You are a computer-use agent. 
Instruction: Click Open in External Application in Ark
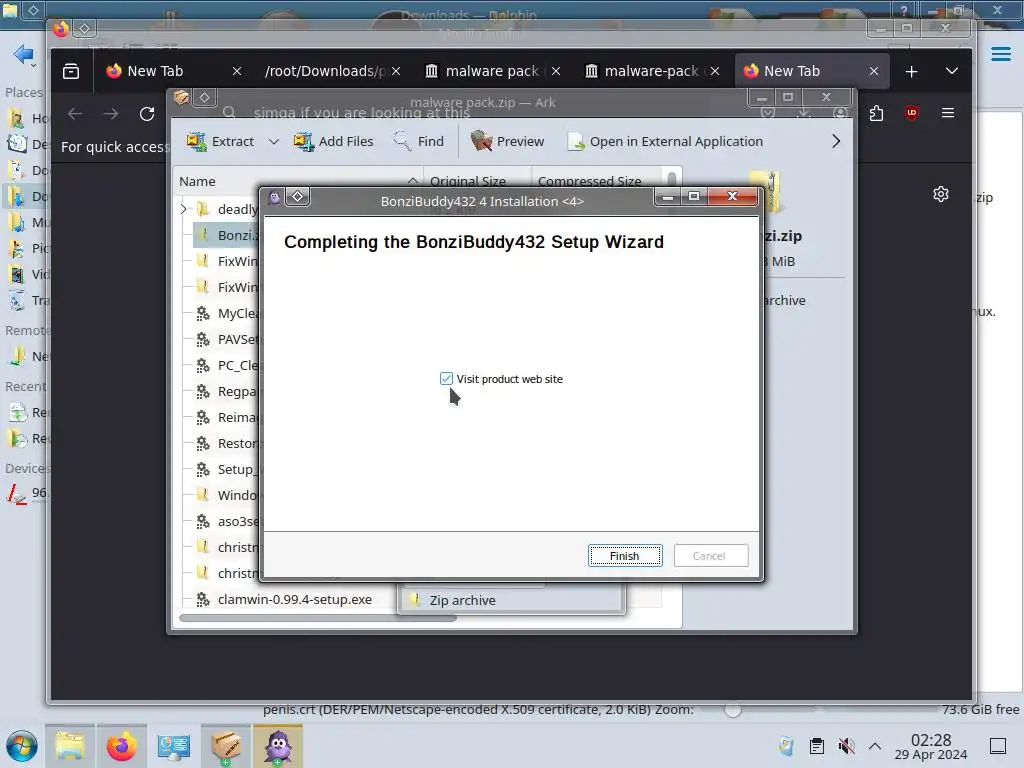[x=665, y=141]
